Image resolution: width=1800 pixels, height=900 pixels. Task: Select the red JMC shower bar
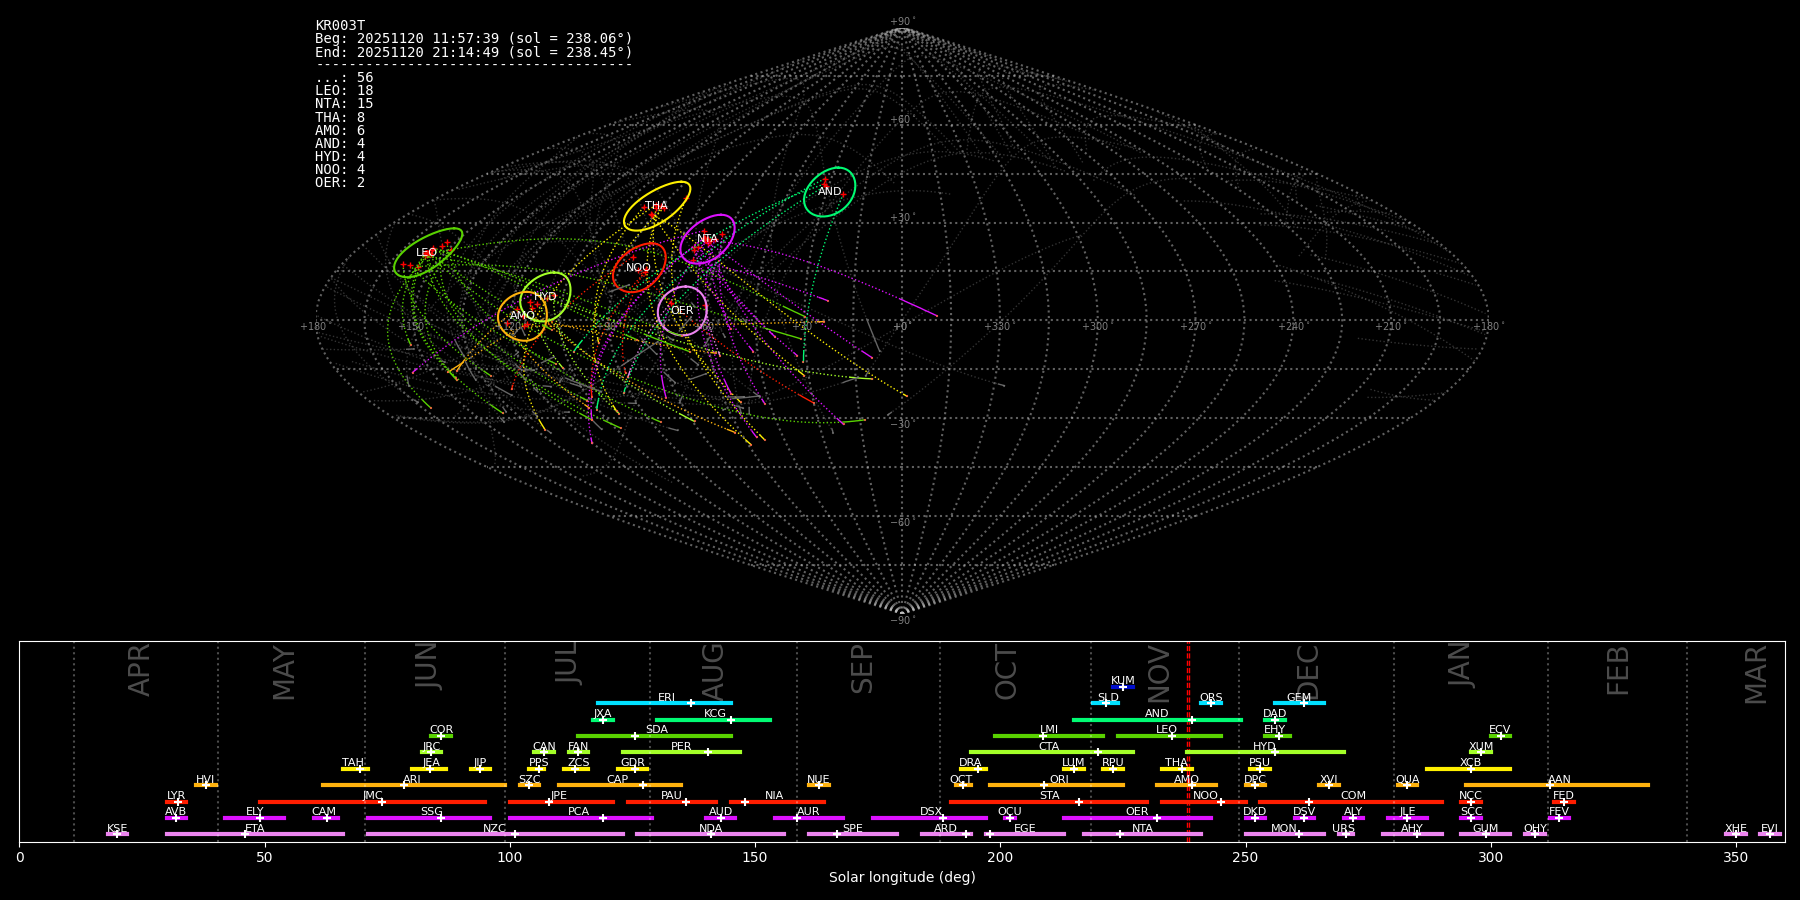(372, 801)
